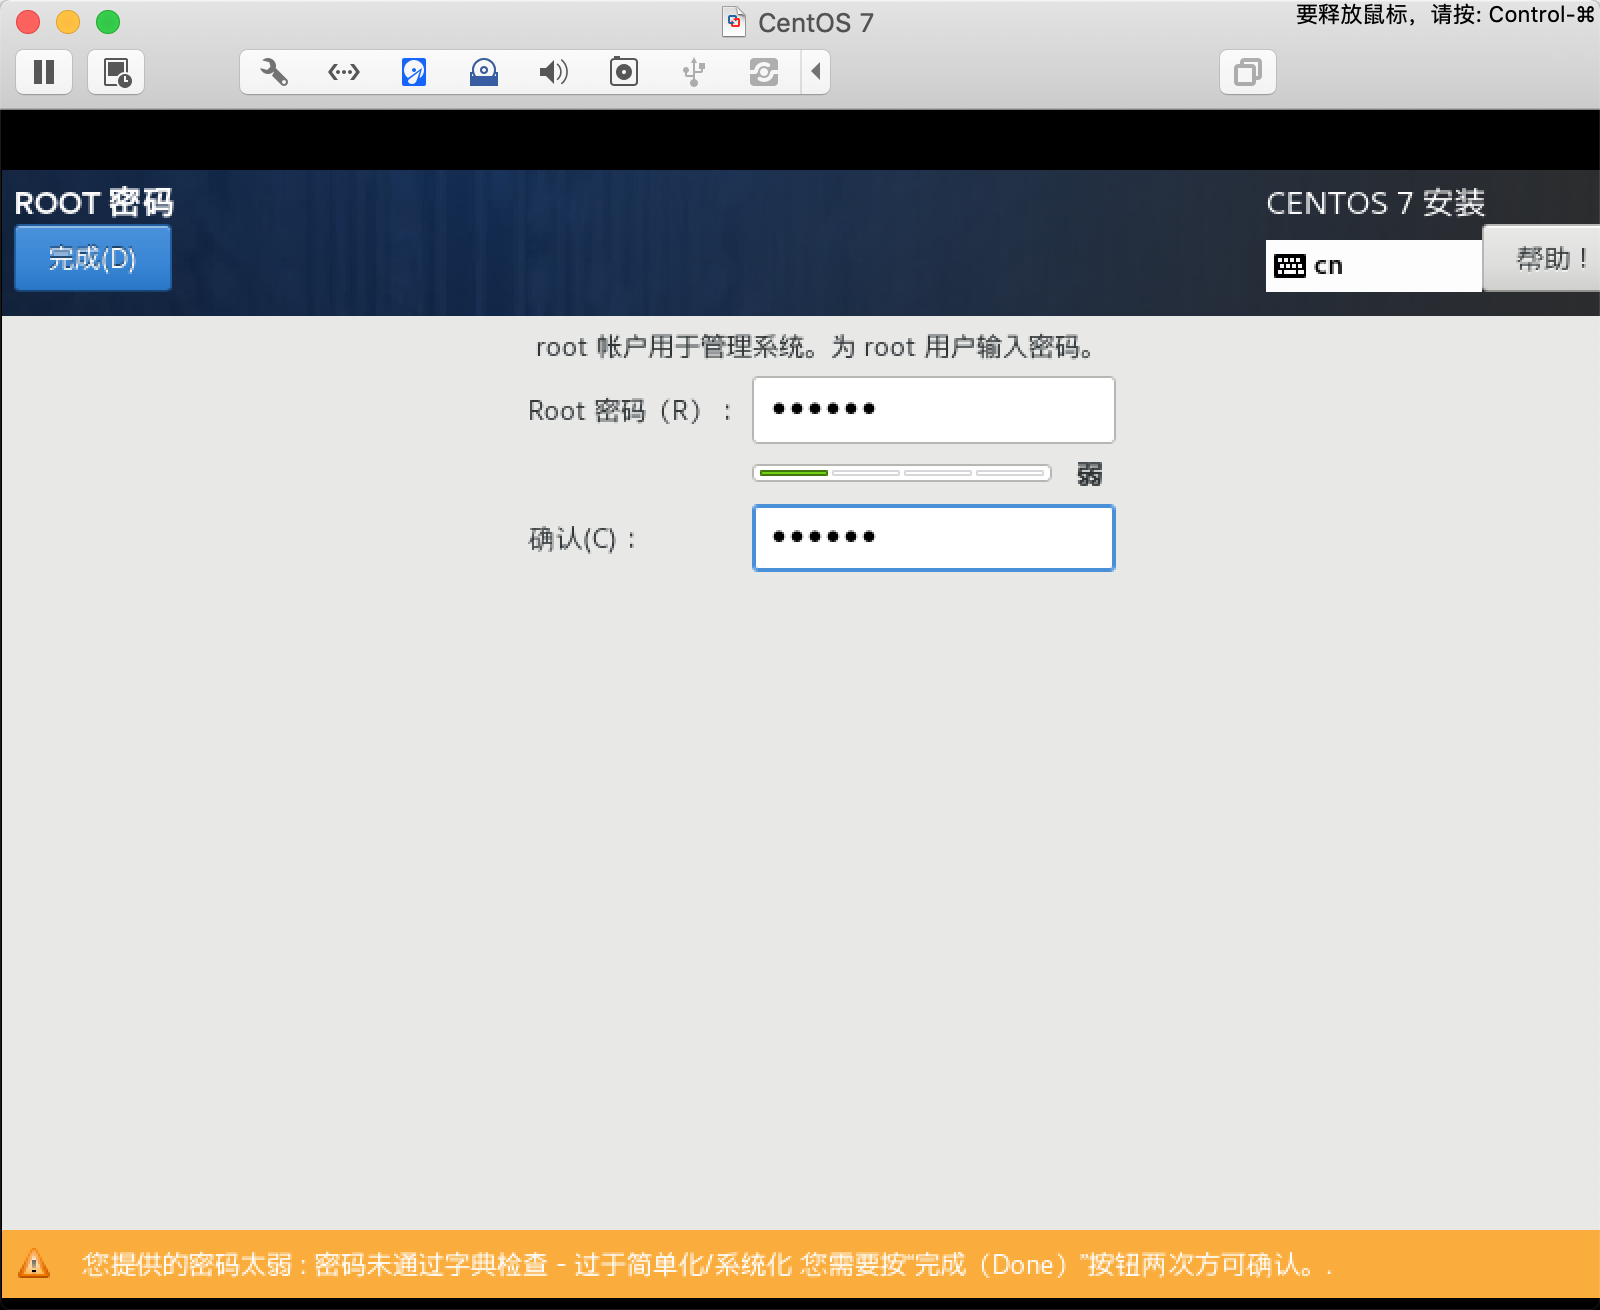Image resolution: width=1600 pixels, height=1310 pixels.
Task: Click the CD/DVD drive icon
Action: (484, 72)
